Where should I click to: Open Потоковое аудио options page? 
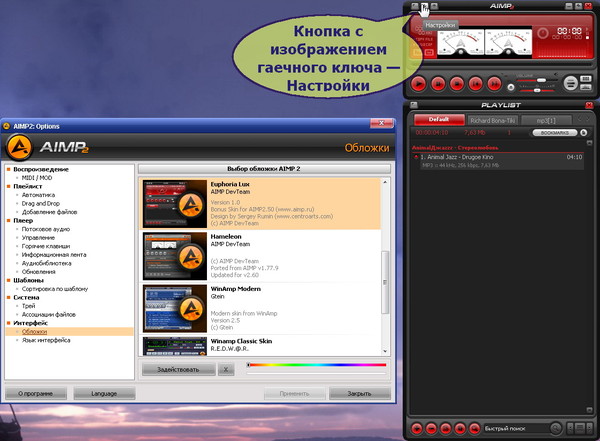pos(46,229)
